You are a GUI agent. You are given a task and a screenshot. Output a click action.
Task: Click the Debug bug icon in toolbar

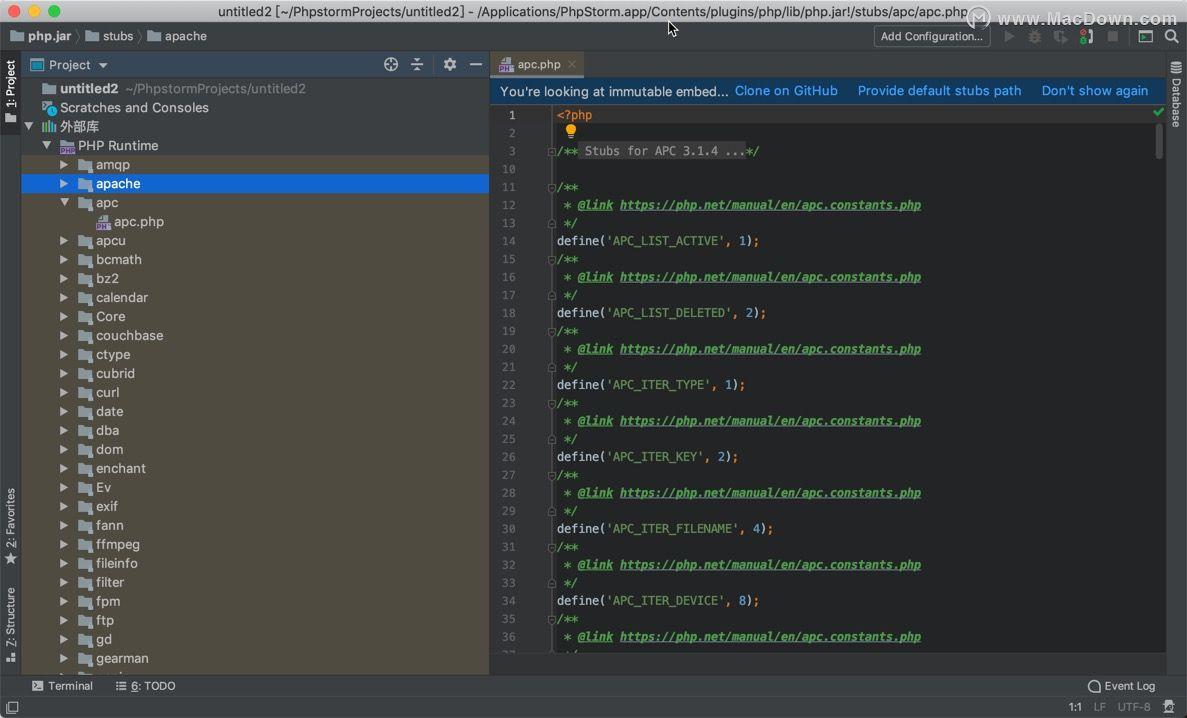[1035, 36]
